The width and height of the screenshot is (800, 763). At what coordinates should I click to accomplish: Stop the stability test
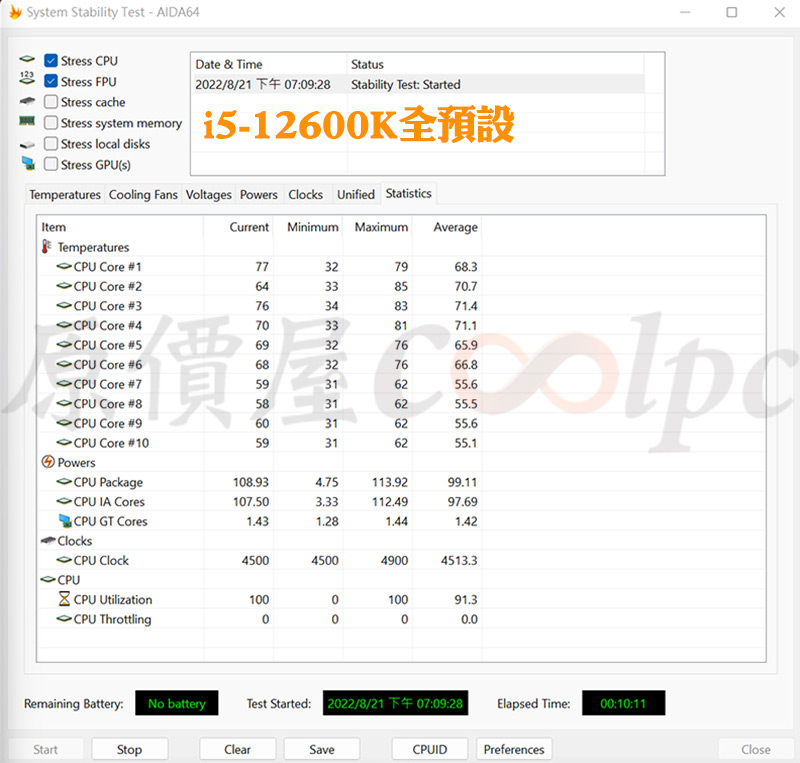click(130, 749)
